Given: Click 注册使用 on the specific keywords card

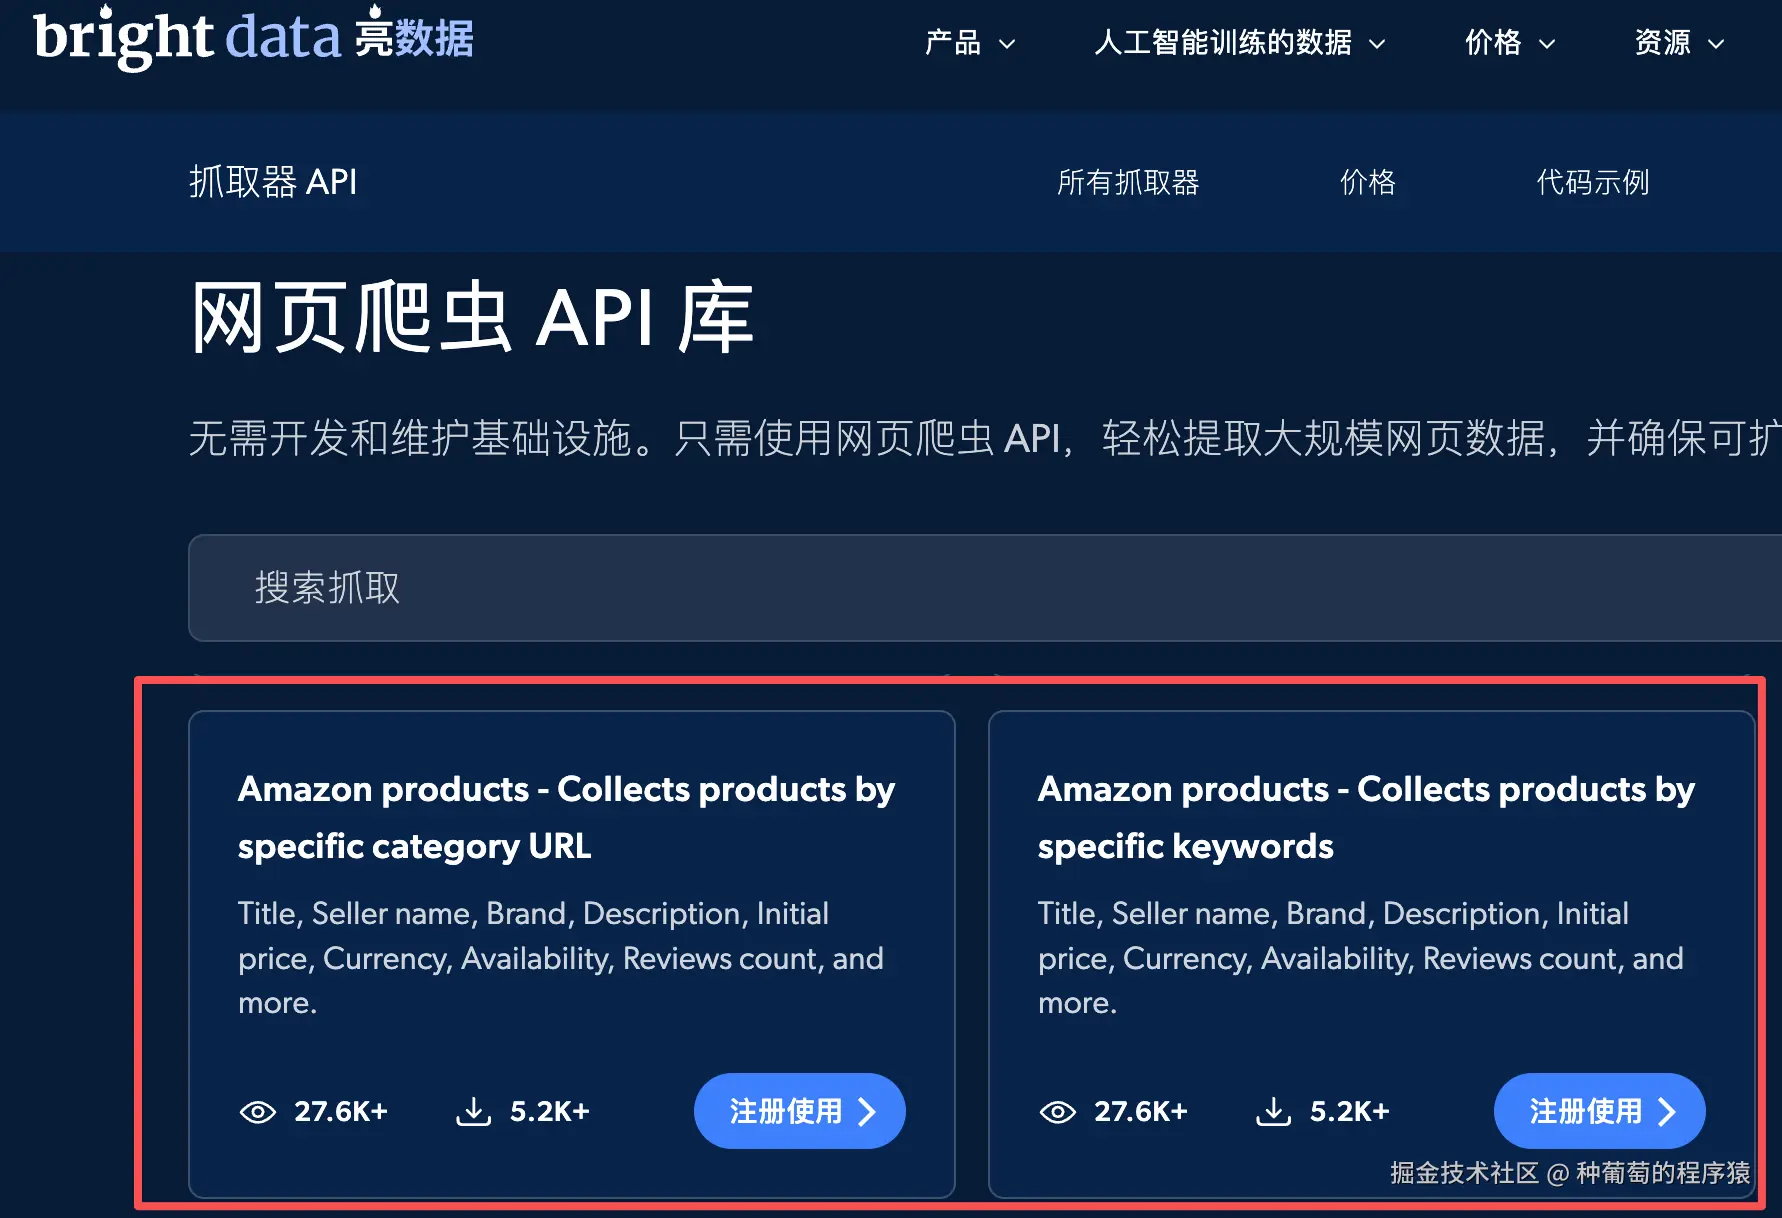Looking at the screenshot, I should coord(1600,1111).
